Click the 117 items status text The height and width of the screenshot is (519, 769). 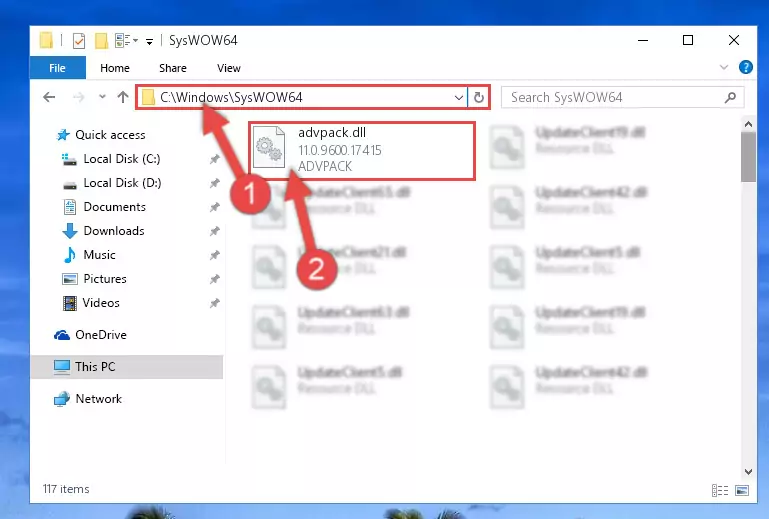pos(66,489)
